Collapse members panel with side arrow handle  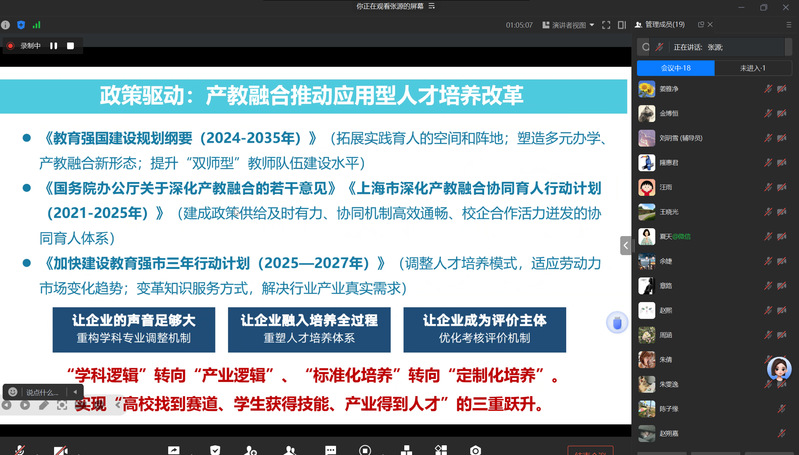pos(626,246)
